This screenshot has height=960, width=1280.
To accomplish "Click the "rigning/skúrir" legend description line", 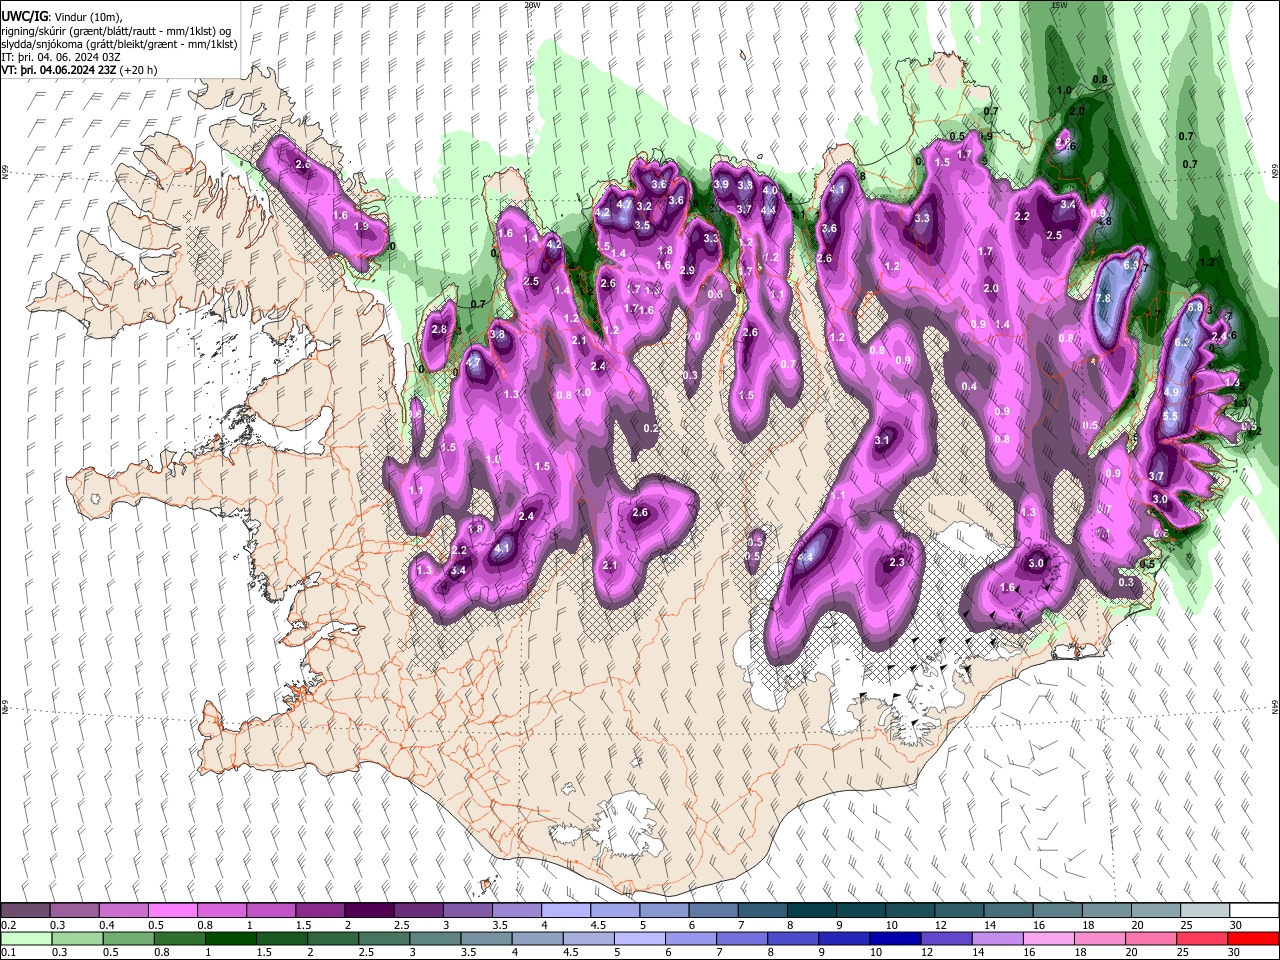I will [x=118, y=31].
